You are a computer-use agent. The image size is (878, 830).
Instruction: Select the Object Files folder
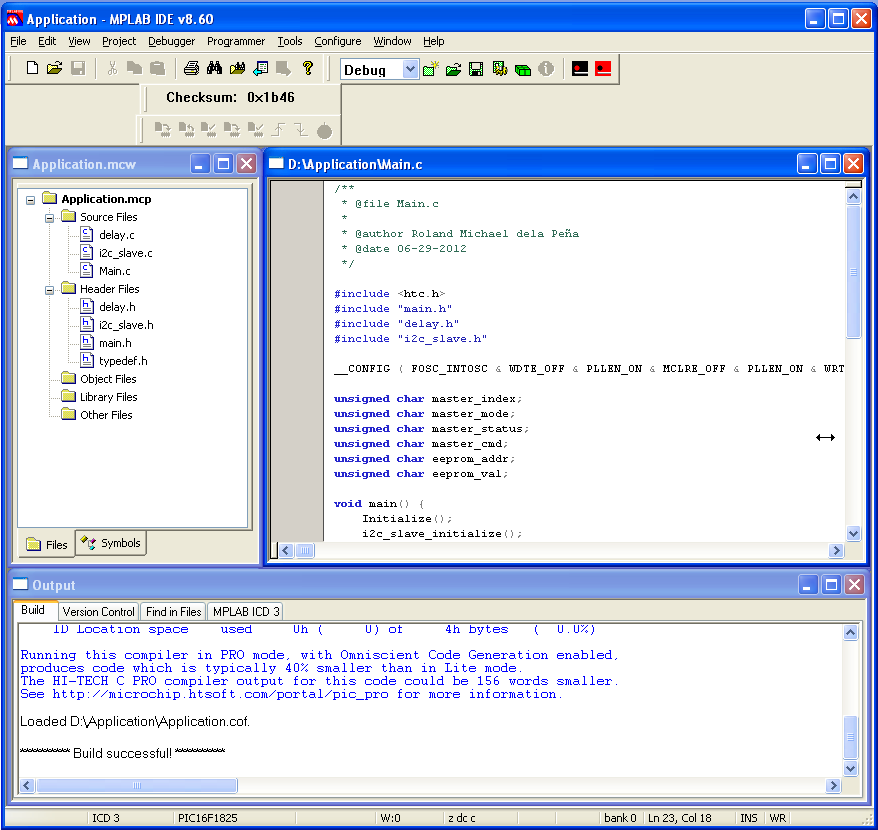[108, 379]
